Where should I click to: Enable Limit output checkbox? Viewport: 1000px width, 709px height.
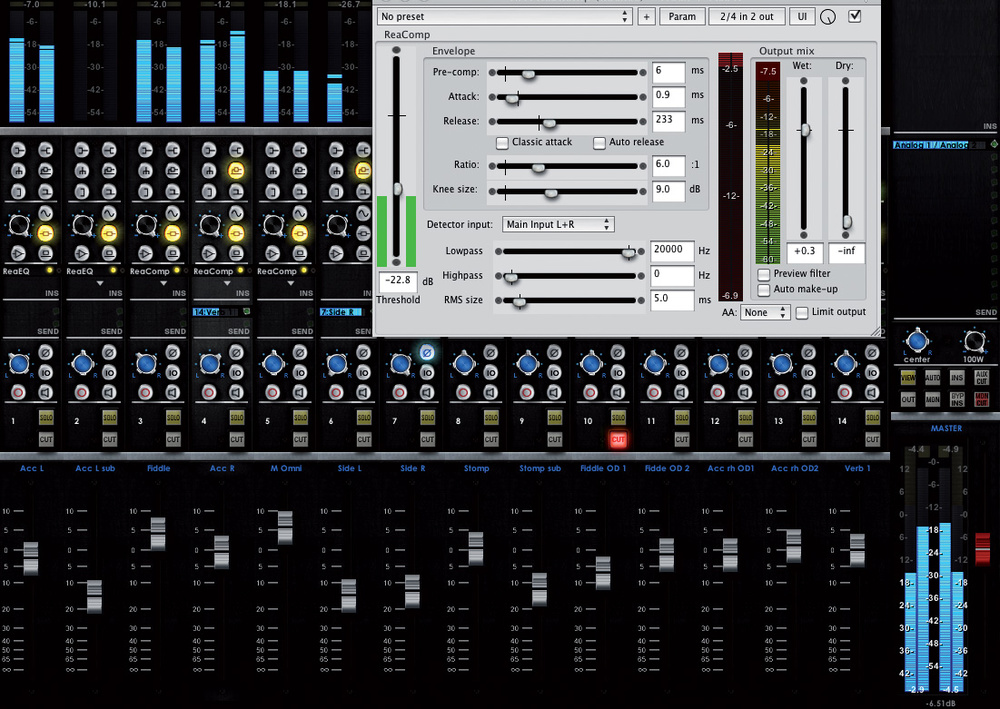point(802,312)
